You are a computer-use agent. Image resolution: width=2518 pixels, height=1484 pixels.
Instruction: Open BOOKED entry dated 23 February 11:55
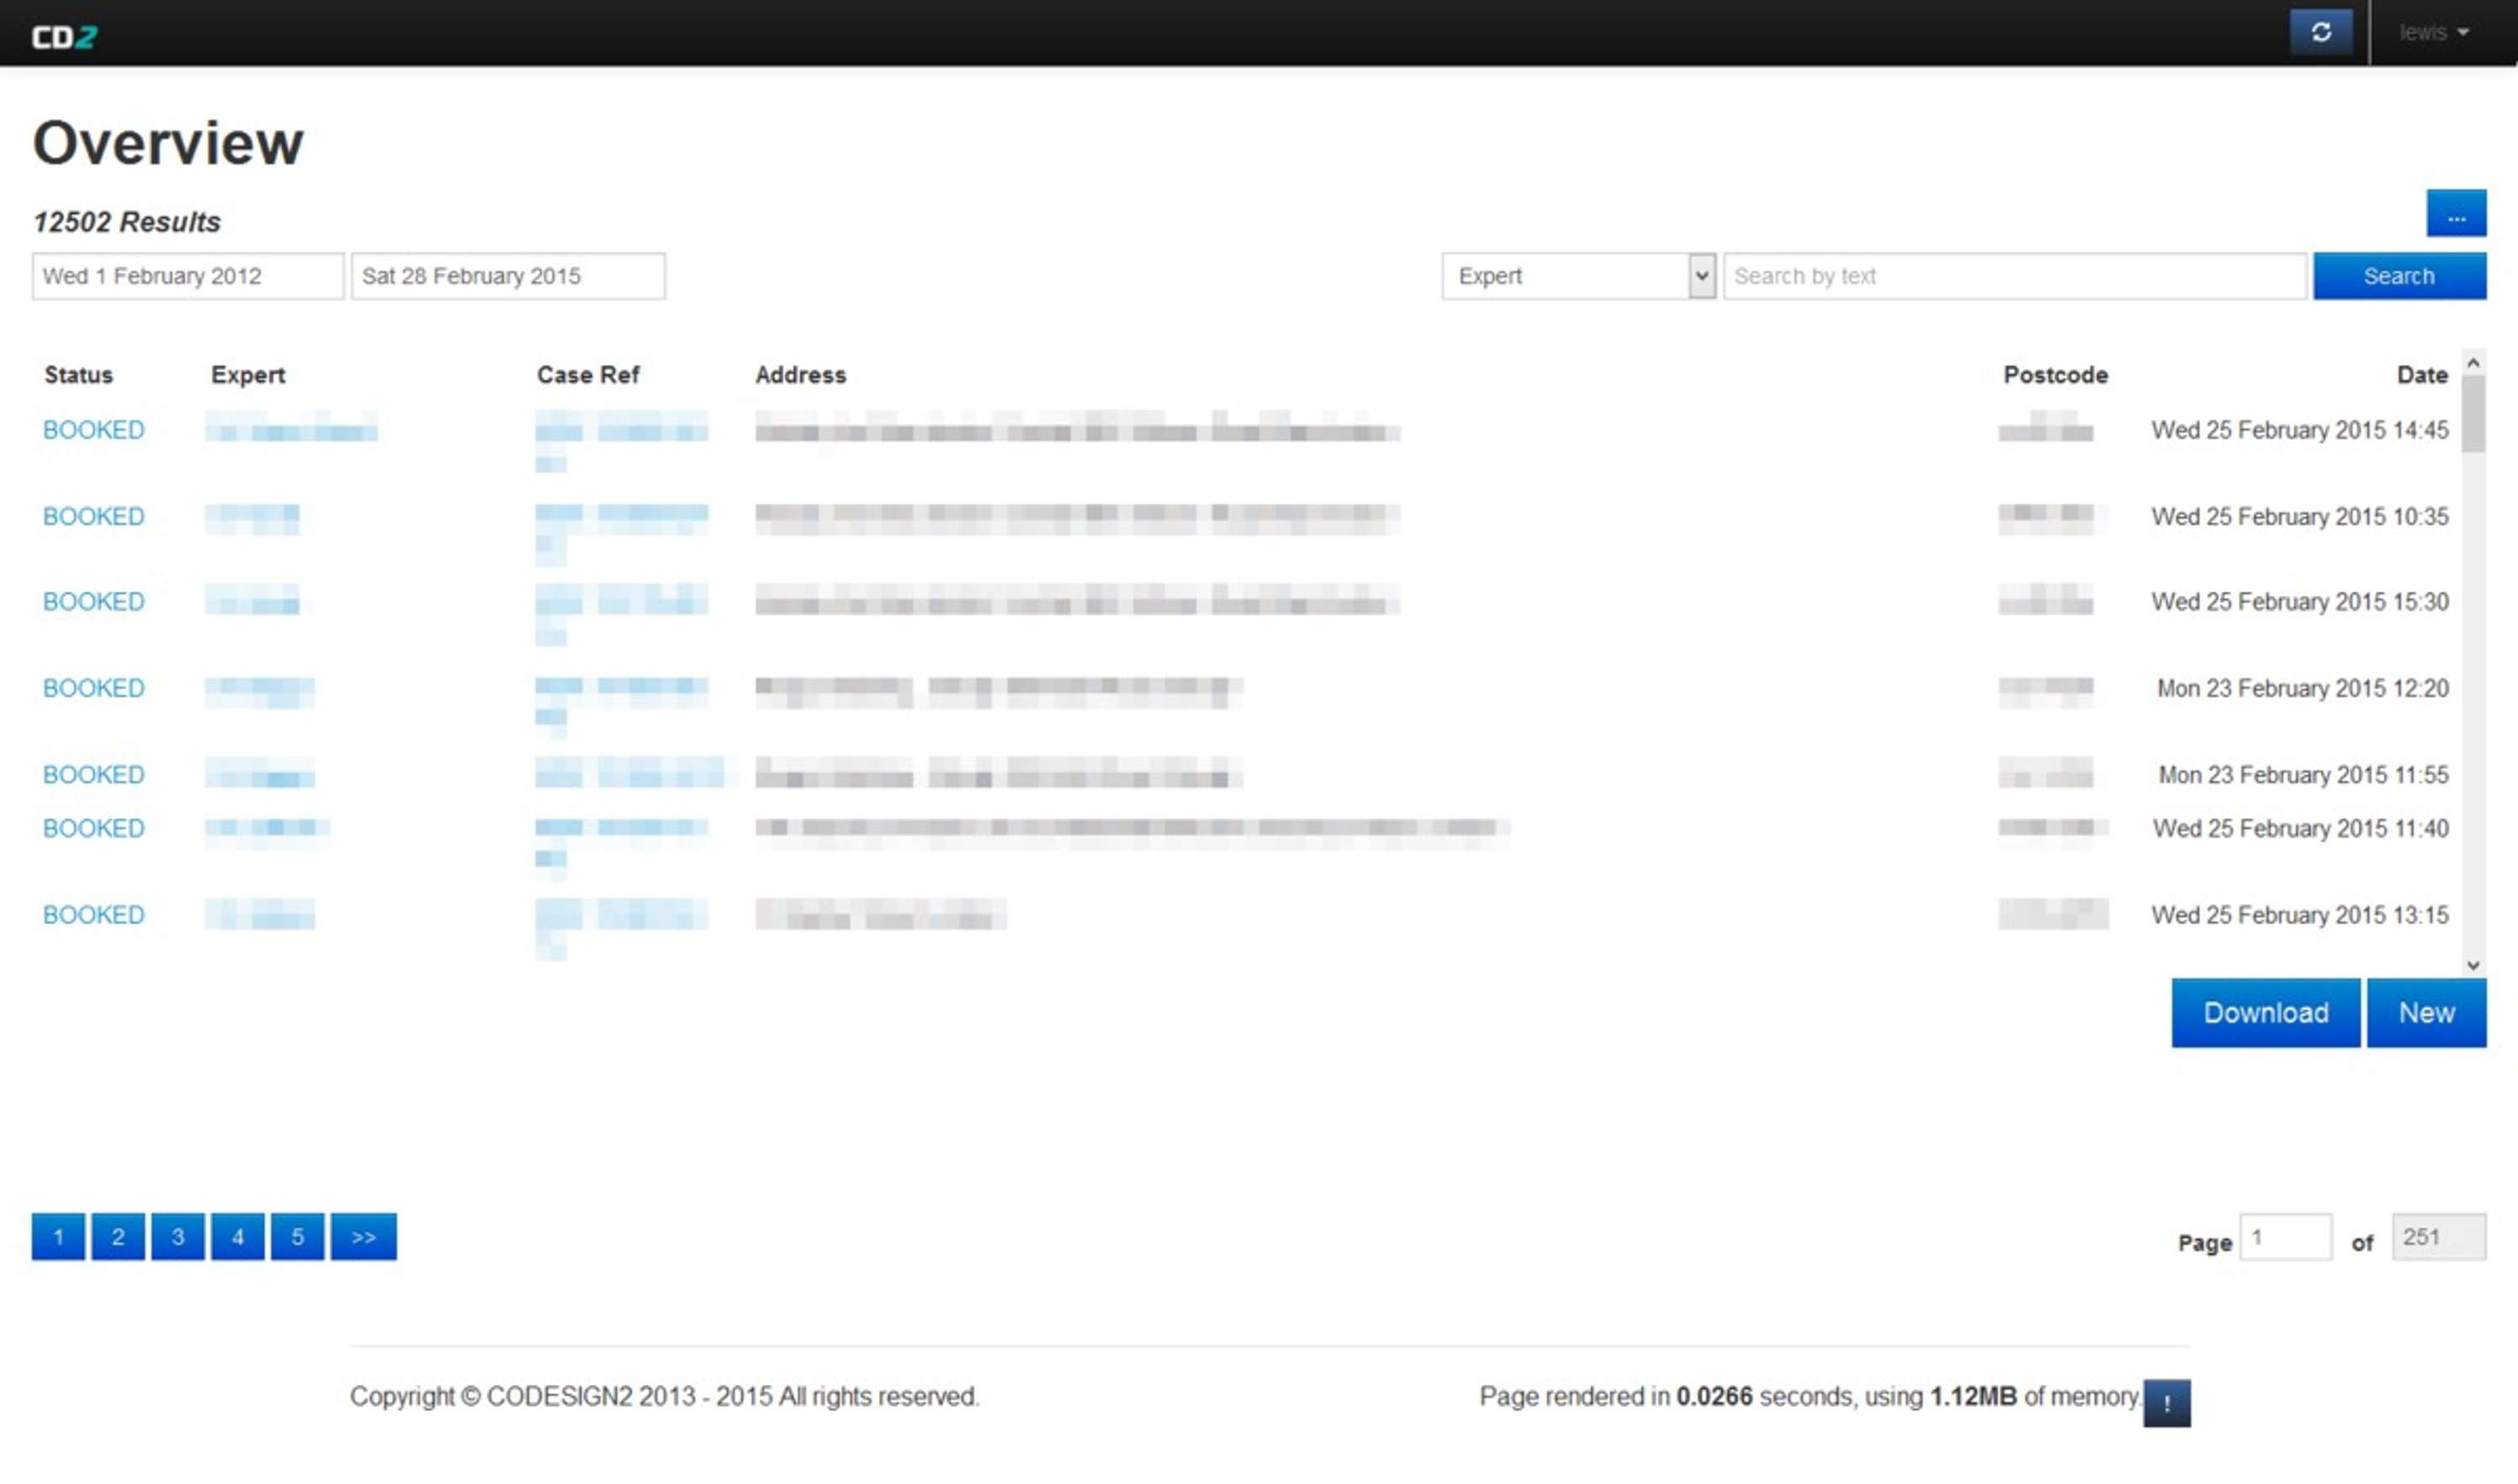point(94,775)
